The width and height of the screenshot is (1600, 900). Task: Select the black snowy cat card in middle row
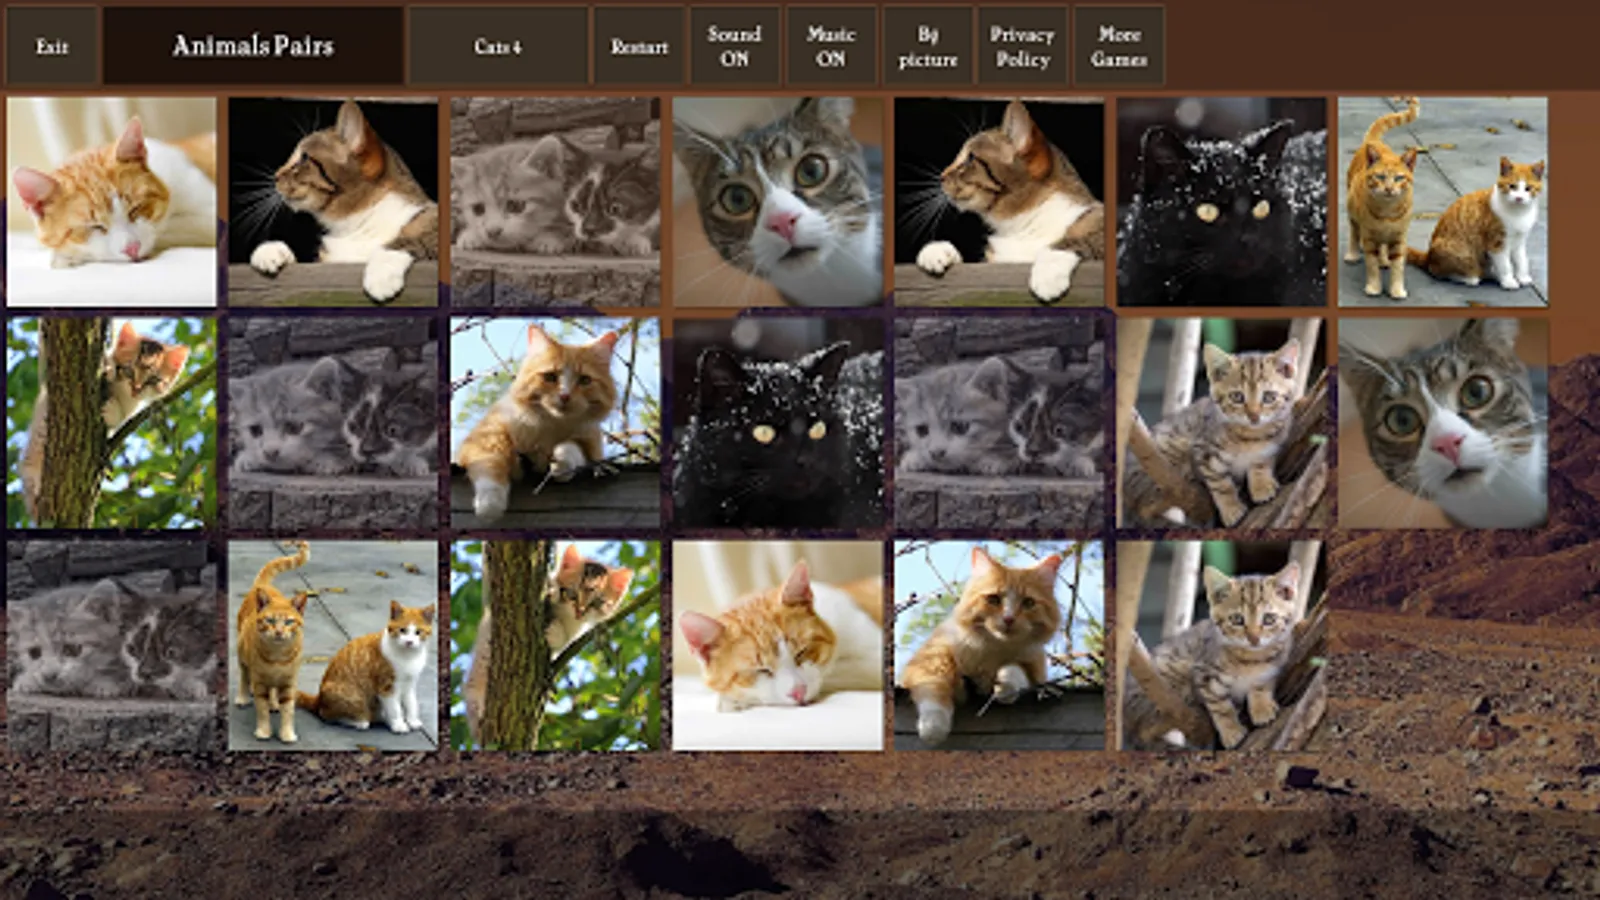[x=777, y=423]
